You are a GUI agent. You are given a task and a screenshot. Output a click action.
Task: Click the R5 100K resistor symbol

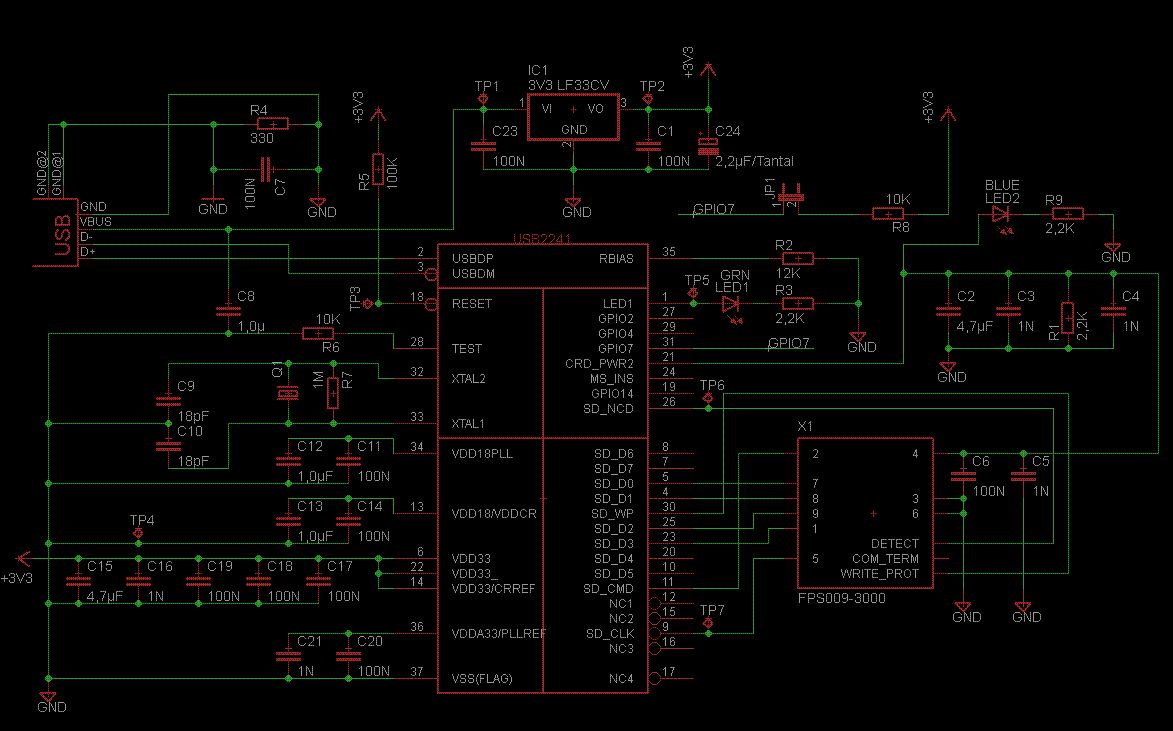[378, 169]
